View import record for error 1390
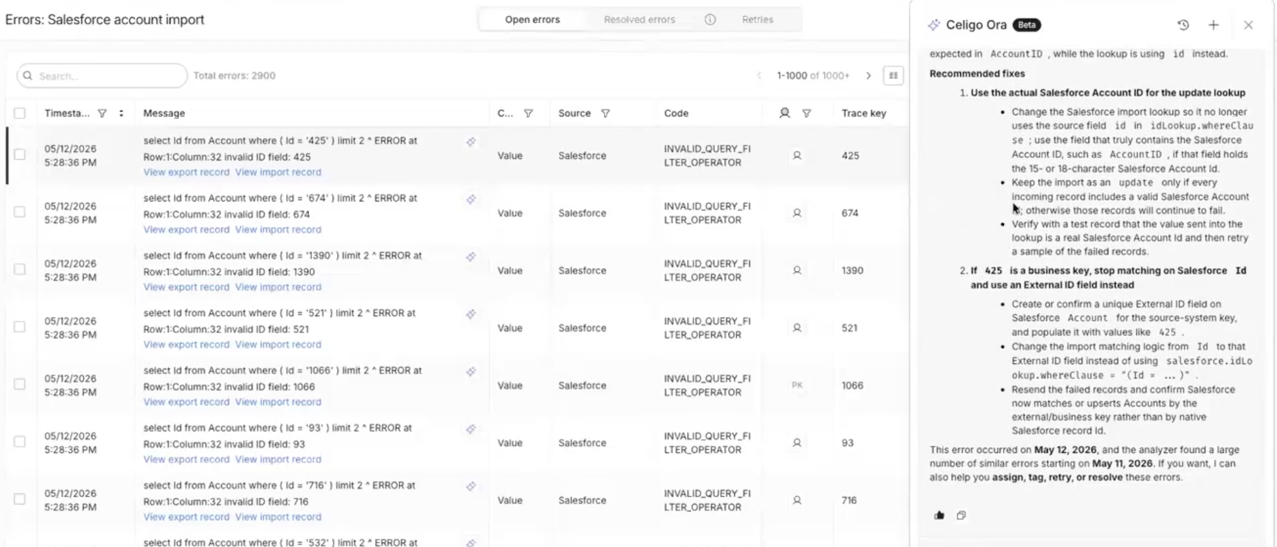 pos(278,287)
